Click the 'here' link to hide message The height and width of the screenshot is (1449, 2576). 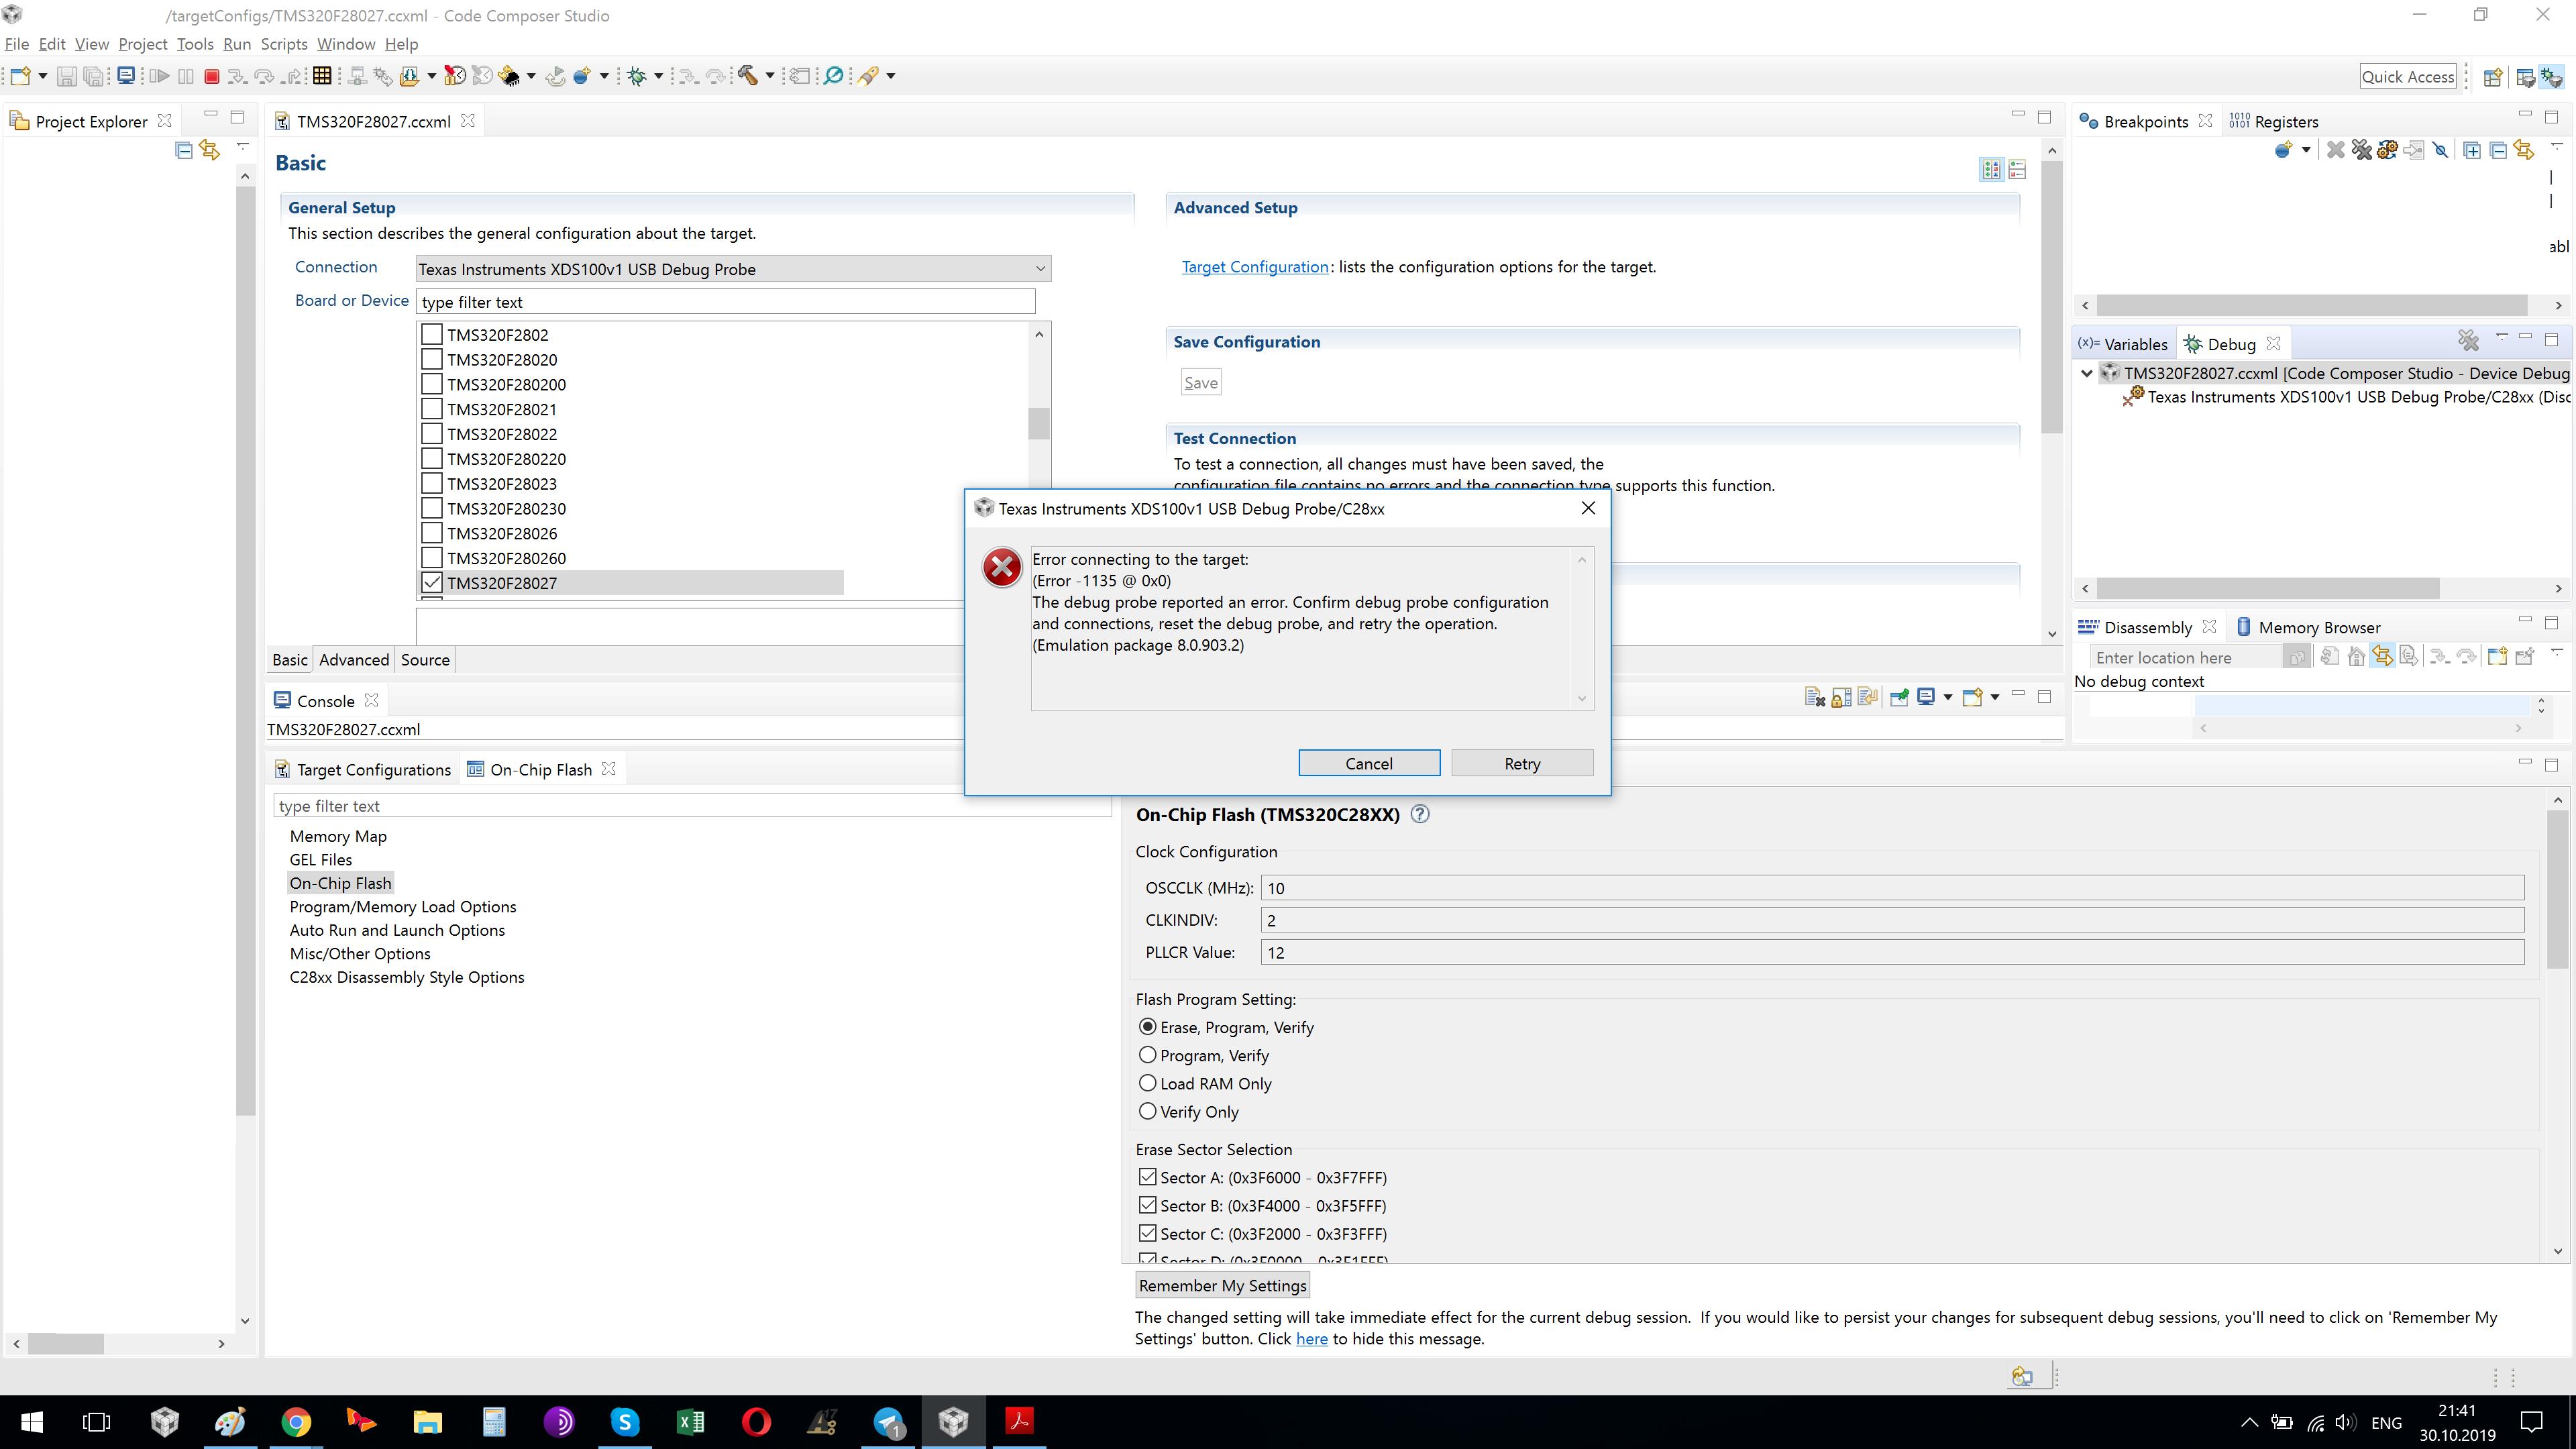pyautogui.click(x=1312, y=1339)
